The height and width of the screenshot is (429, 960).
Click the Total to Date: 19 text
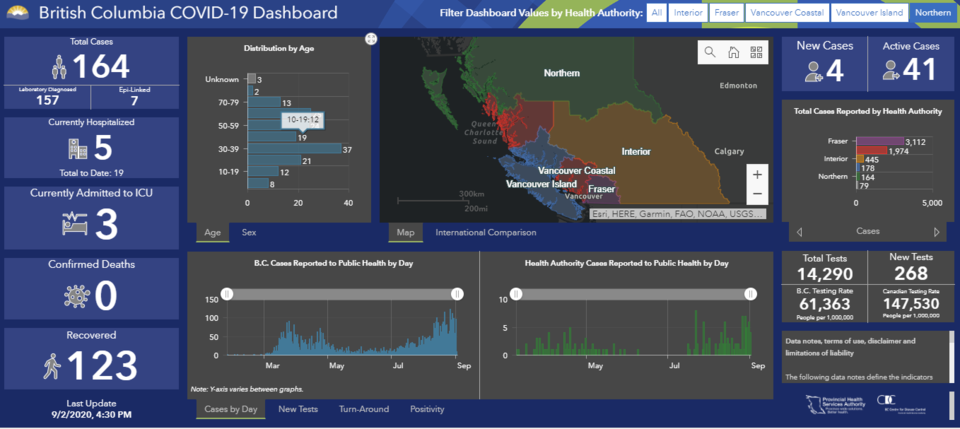pos(92,173)
